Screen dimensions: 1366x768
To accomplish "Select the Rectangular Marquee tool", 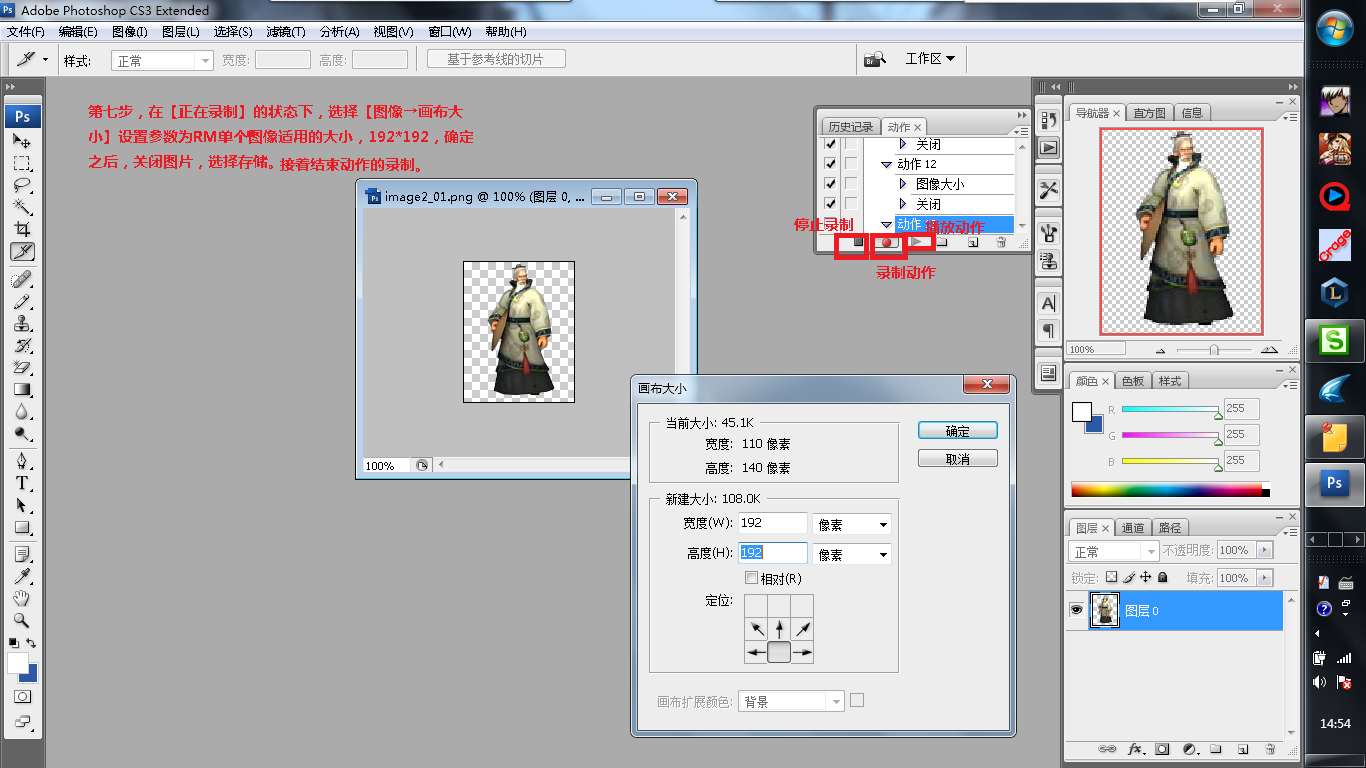I will click(22, 163).
